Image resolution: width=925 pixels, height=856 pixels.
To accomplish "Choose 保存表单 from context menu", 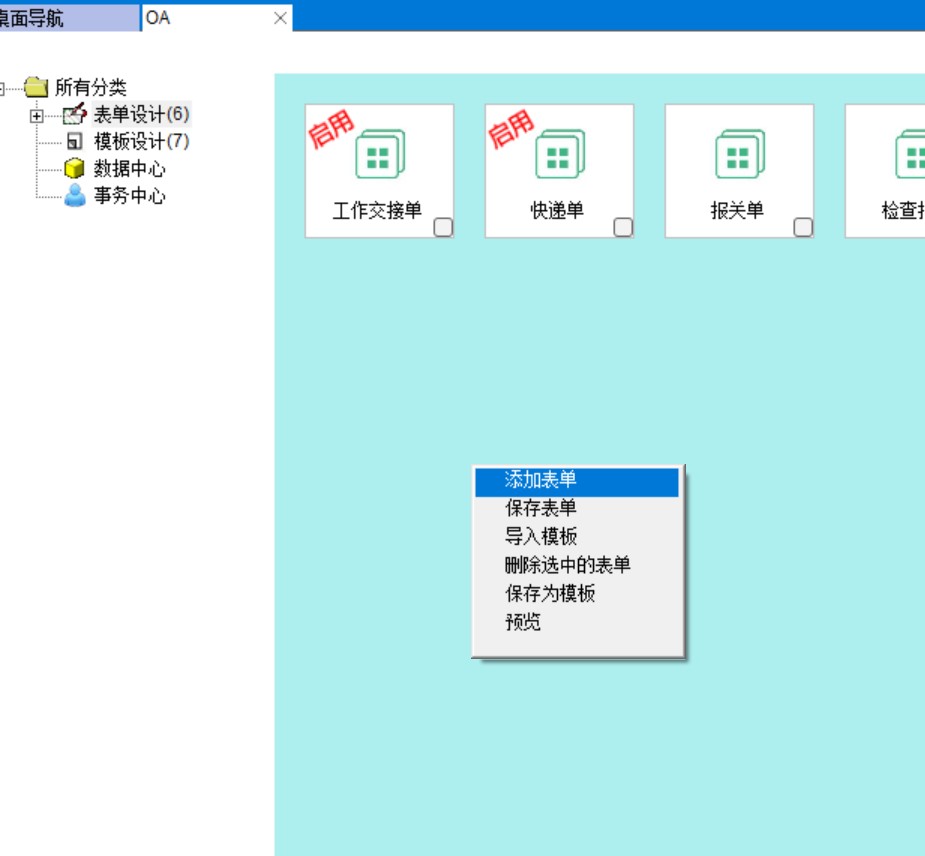I will click(x=541, y=509).
